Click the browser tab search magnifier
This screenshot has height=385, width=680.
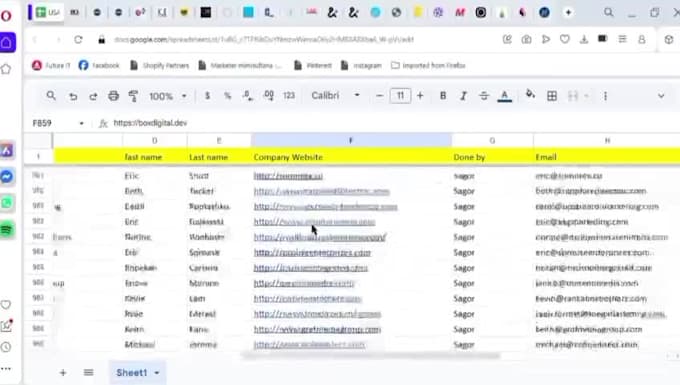click(x=609, y=13)
